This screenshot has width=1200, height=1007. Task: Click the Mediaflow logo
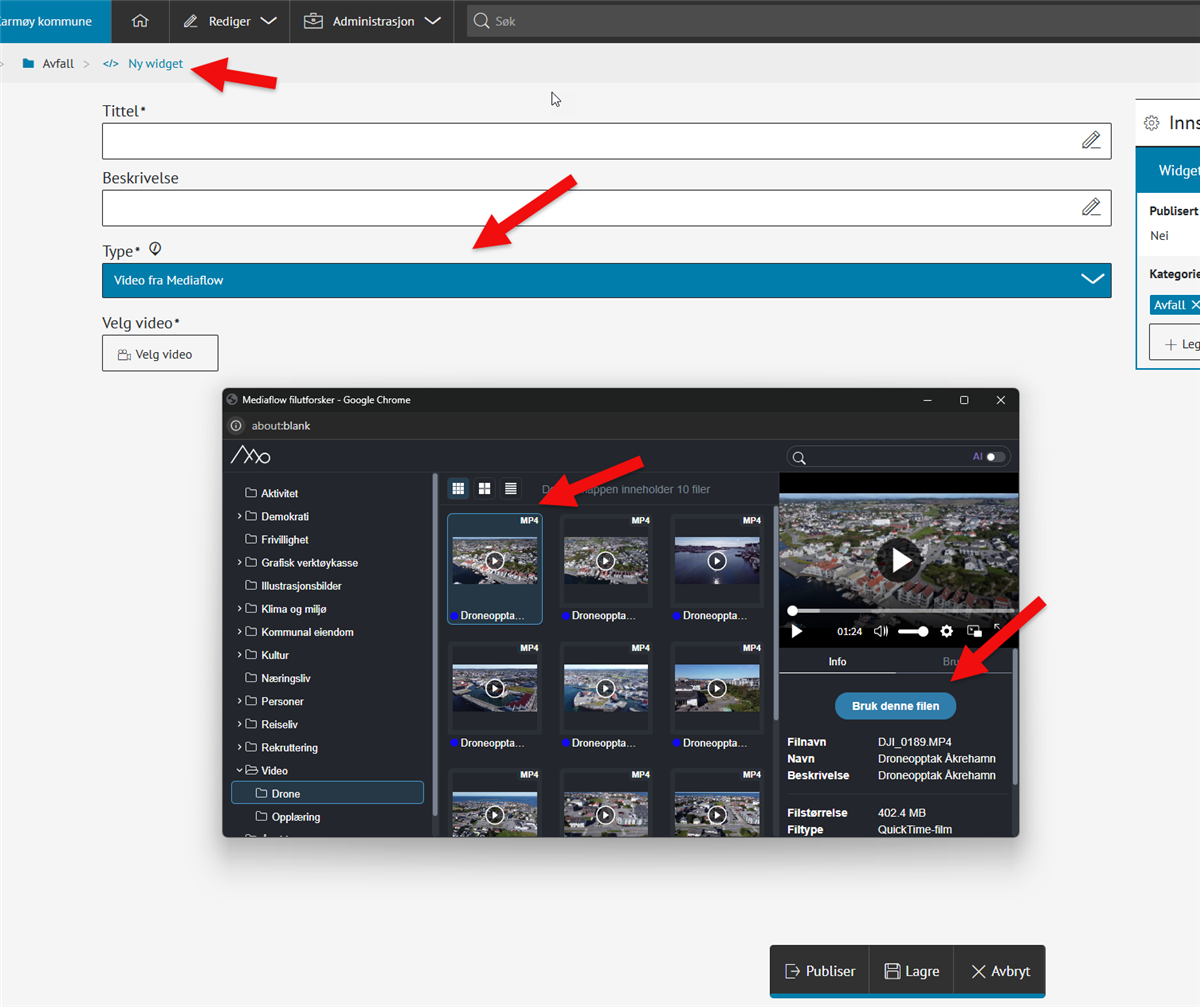point(250,456)
